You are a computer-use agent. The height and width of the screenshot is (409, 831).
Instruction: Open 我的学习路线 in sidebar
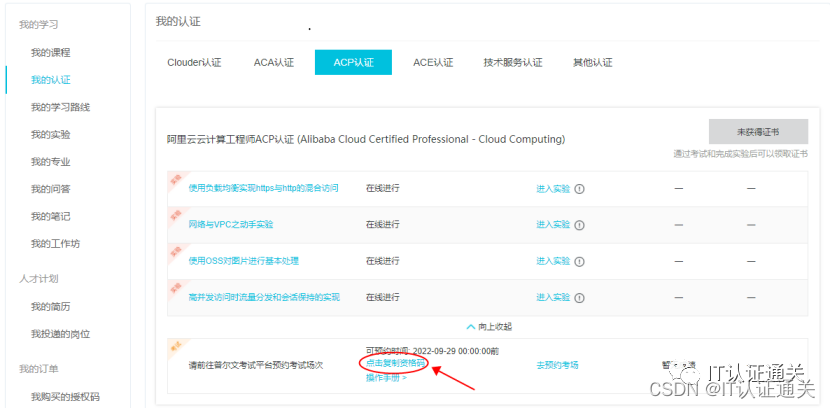pos(60,107)
